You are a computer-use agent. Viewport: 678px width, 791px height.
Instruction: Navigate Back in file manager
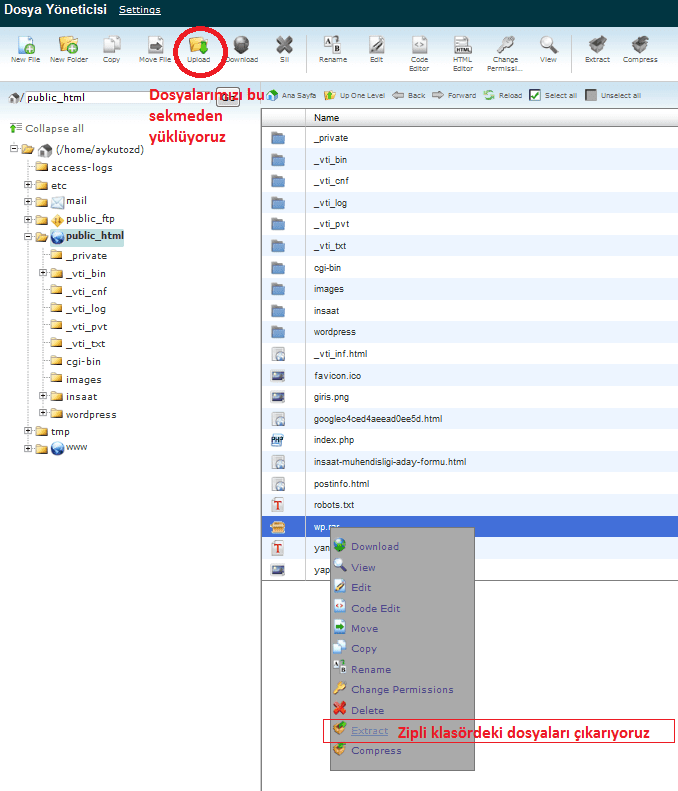coord(409,95)
